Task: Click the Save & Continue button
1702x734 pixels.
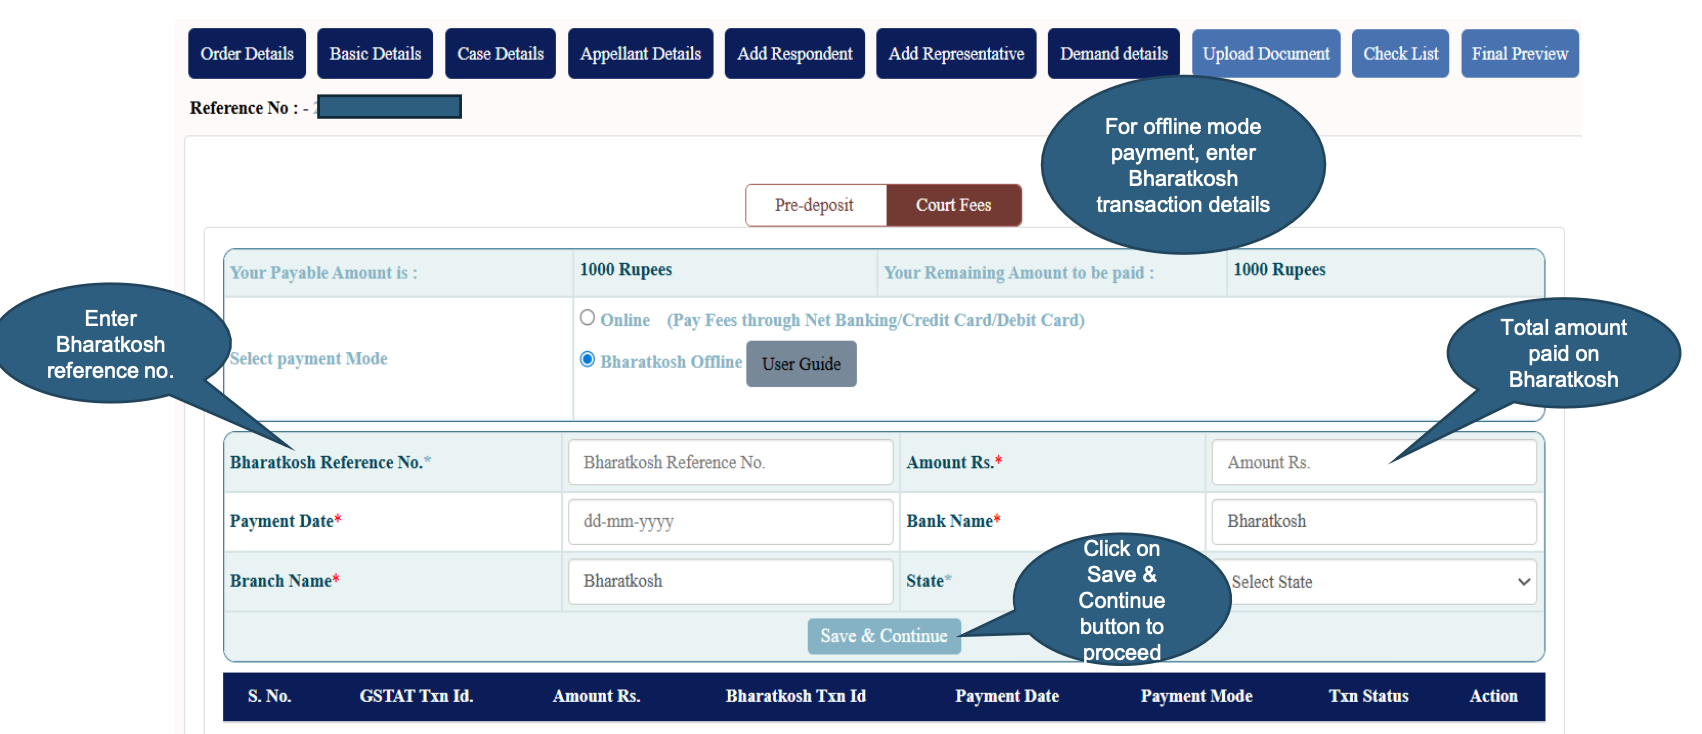Action: click(x=884, y=636)
